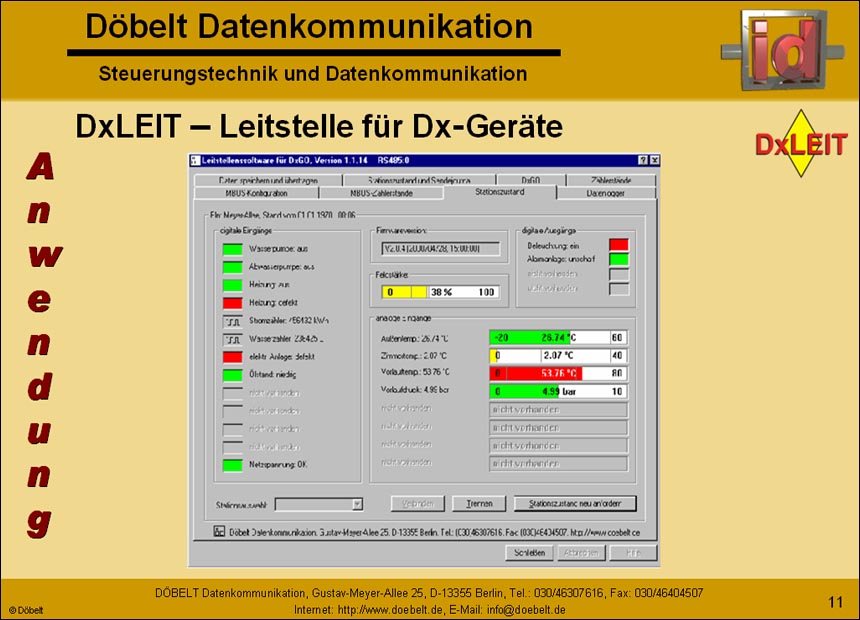Click the DxLEIT diamond logo
The width and height of the screenshot is (860, 620).
coord(801,143)
